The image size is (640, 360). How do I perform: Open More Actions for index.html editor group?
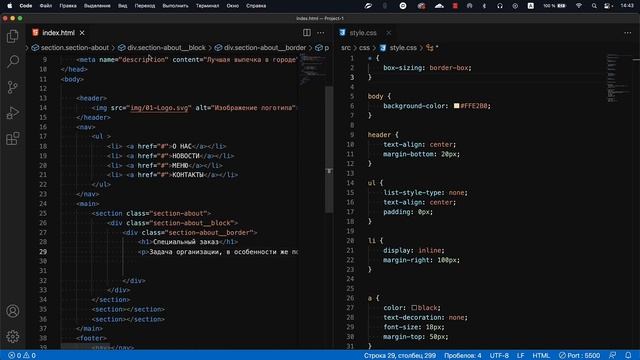[x=321, y=33]
